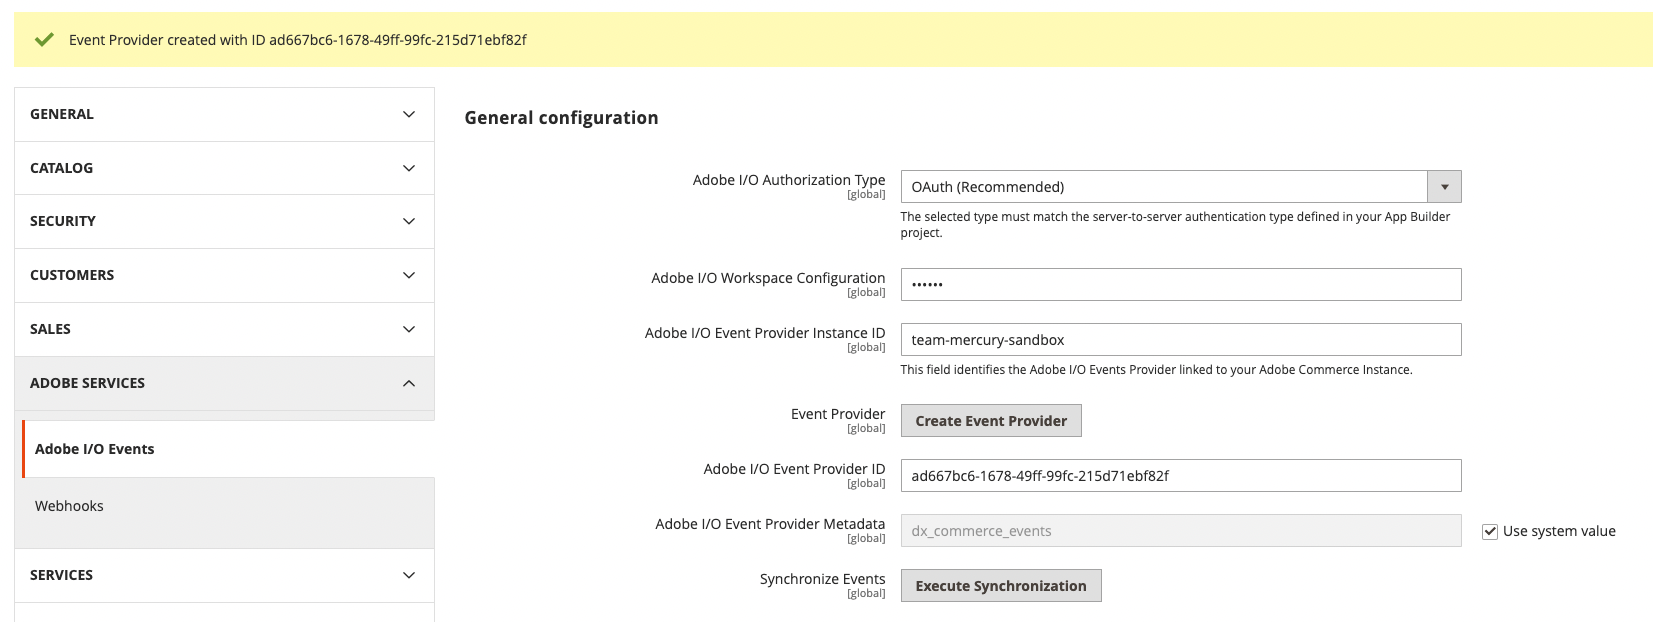Image resolution: width=1653 pixels, height=622 pixels.
Task: Uncheck Use system value checkbox
Action: pyautogui.click(x=1490, y=531)
